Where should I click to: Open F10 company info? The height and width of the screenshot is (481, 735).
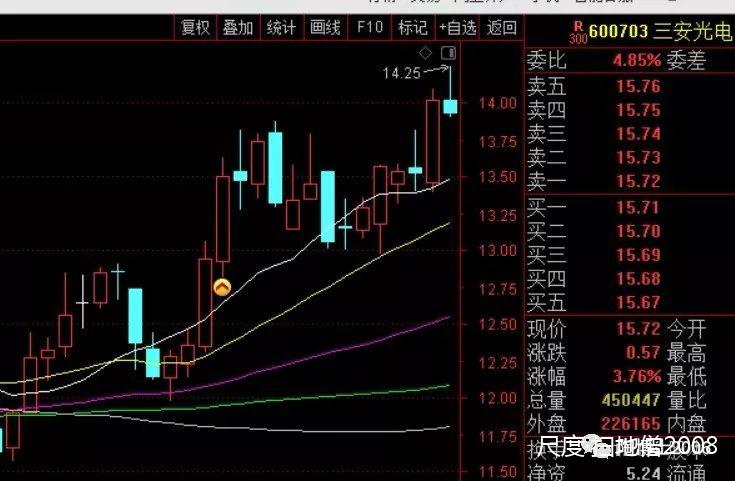pyautogui.click(x=369, y=27)
